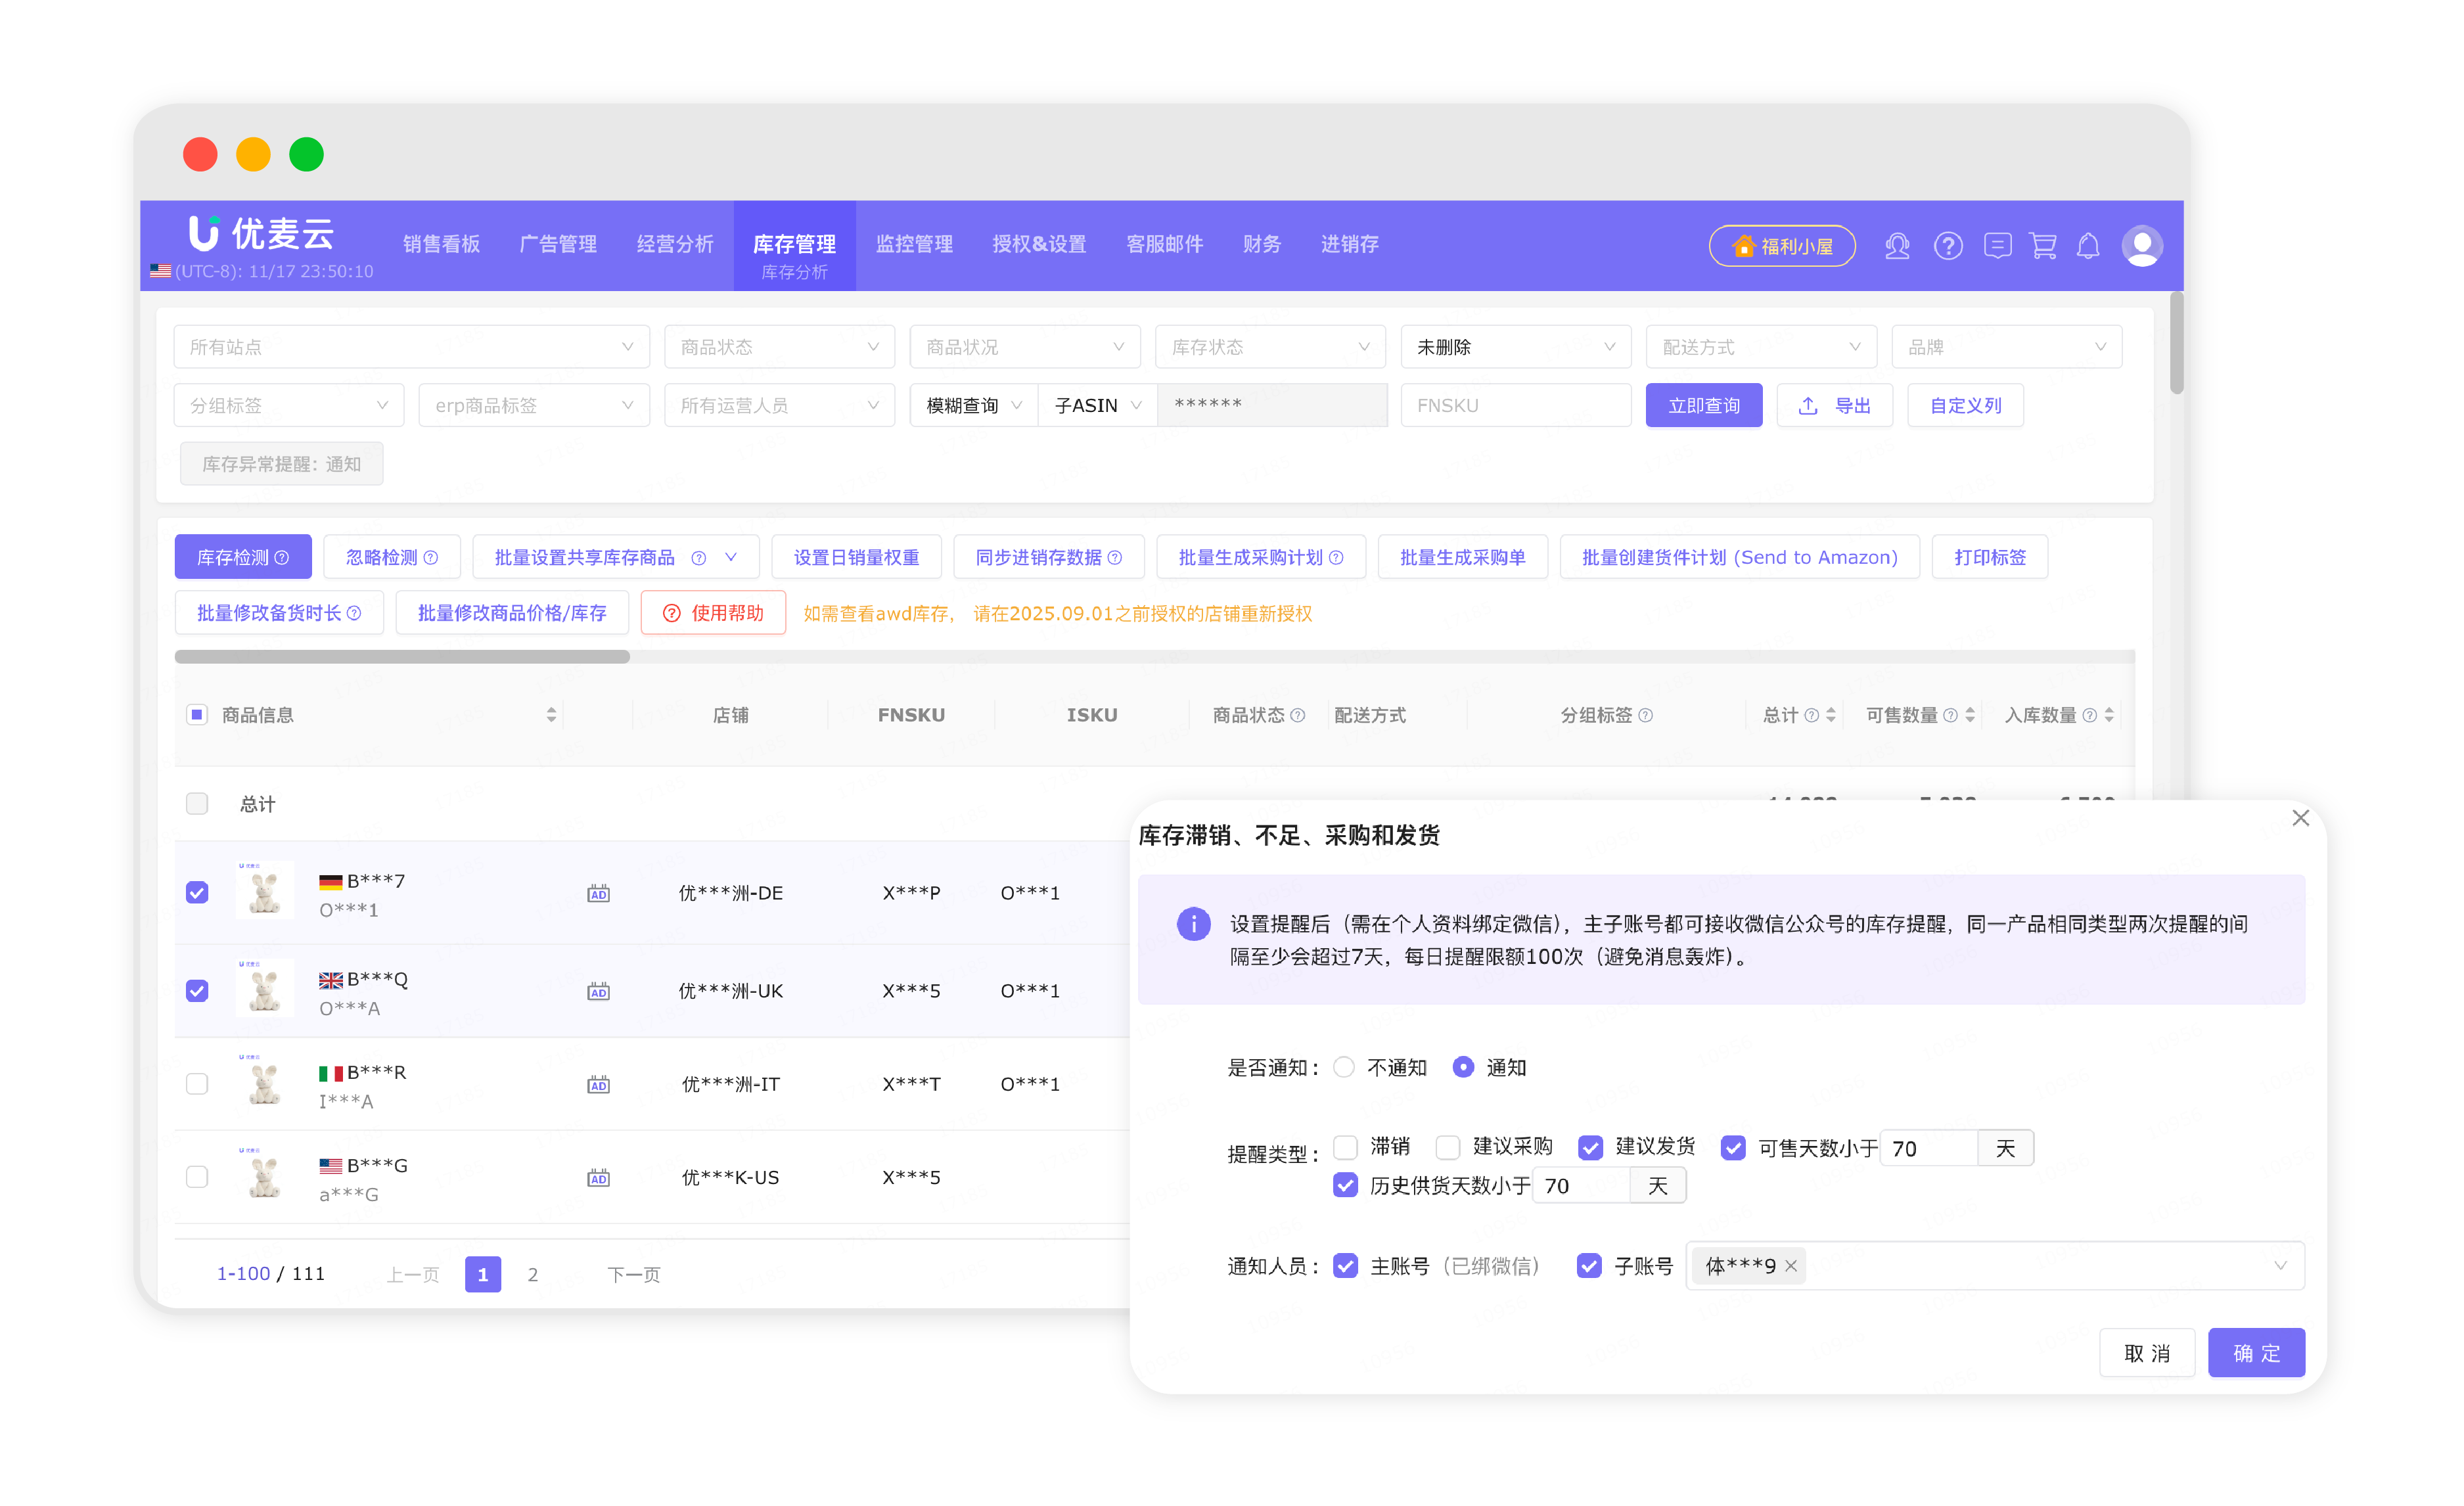Image resolution: width=2464 pixels, height=1506 pixels.
Task: Click the horizontal table scrollbar
Action: pos(402,657)
